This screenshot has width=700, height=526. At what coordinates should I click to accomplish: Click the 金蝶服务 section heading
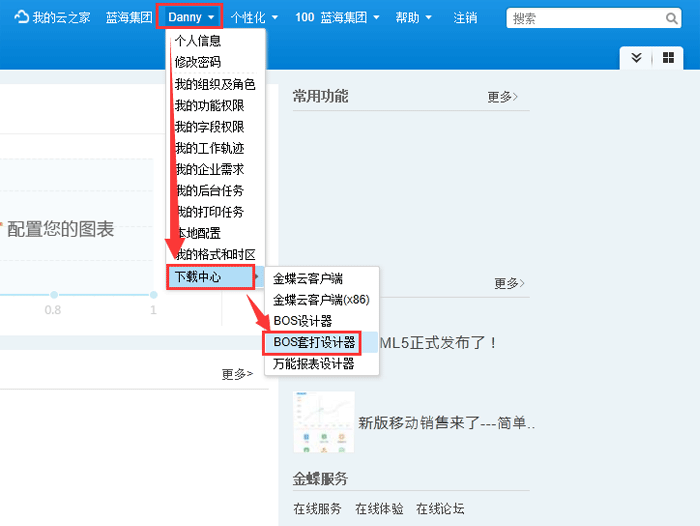(x=321, y=479)
